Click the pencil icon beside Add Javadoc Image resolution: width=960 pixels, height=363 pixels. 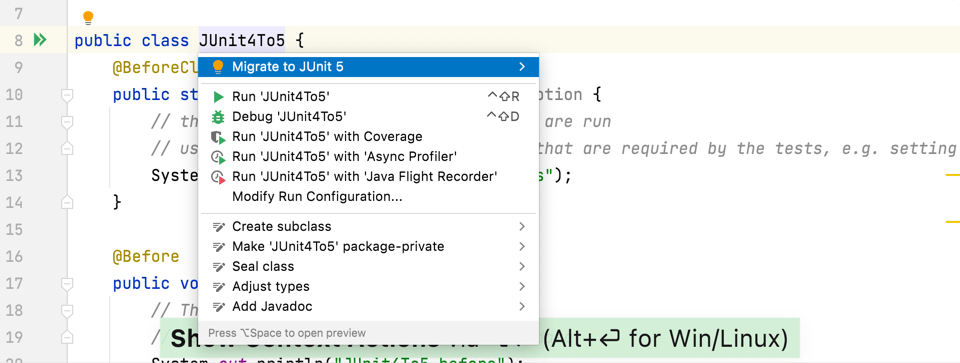point(219,307)
